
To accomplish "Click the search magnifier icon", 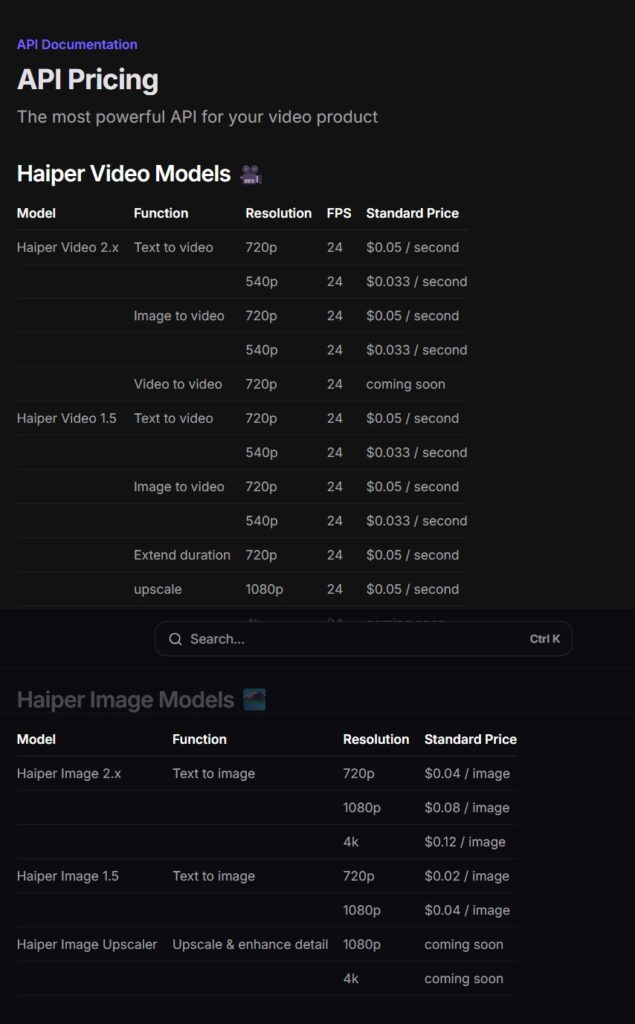I will [x=175, y=639].
